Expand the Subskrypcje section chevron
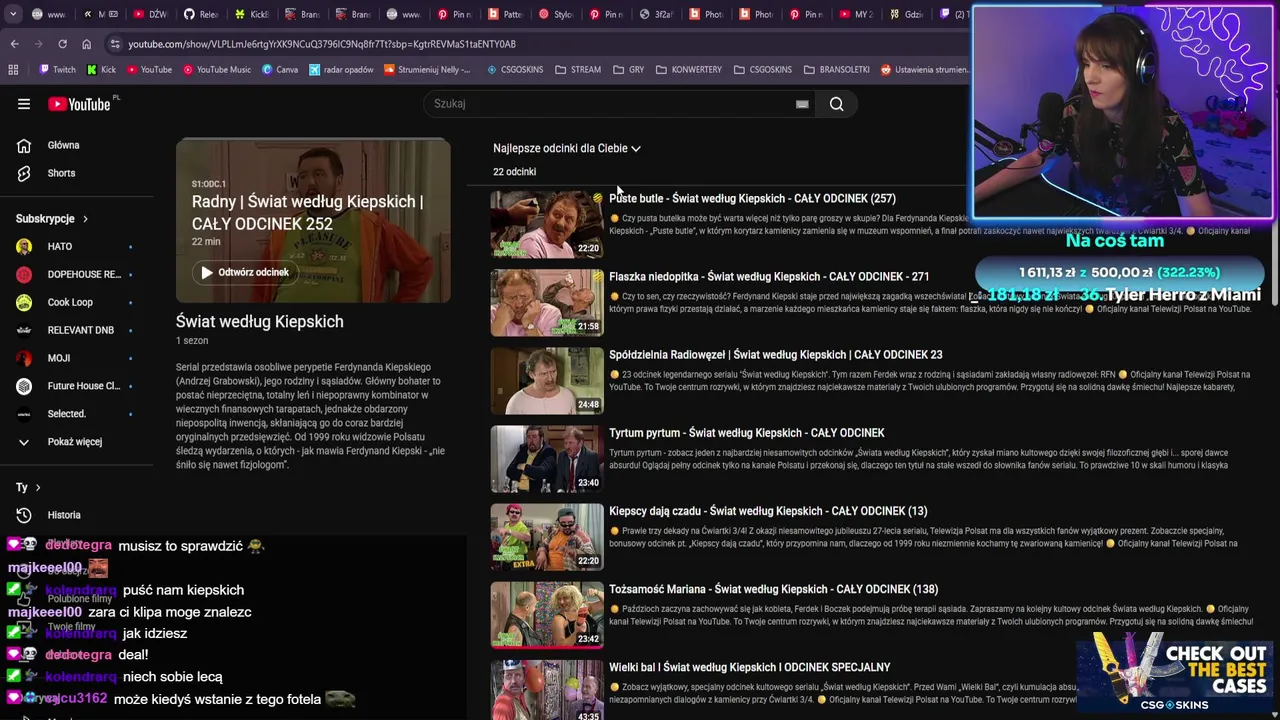Screen dimensions: 1280x720 (85, 219)
